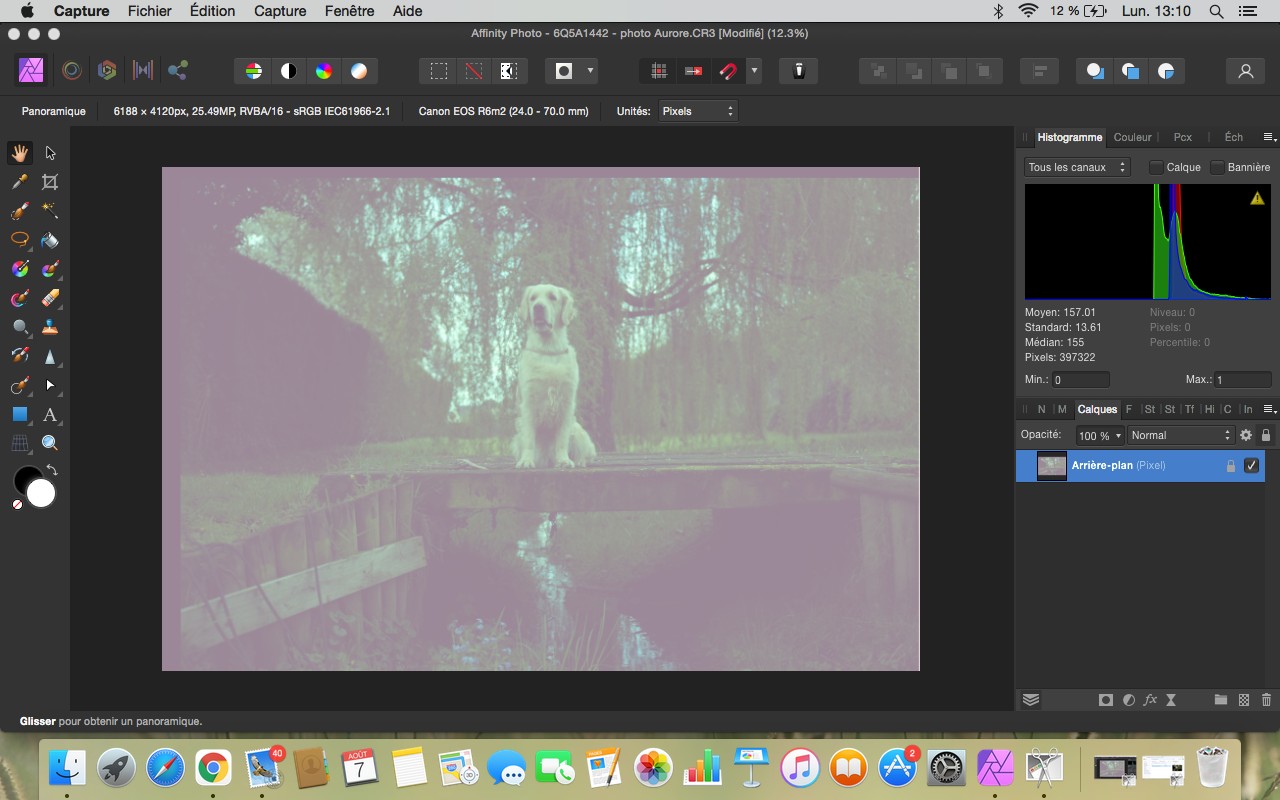1280x800 pixels.
Task: Open the Opacité 100 % dropdown
Action: (1100, 435)
